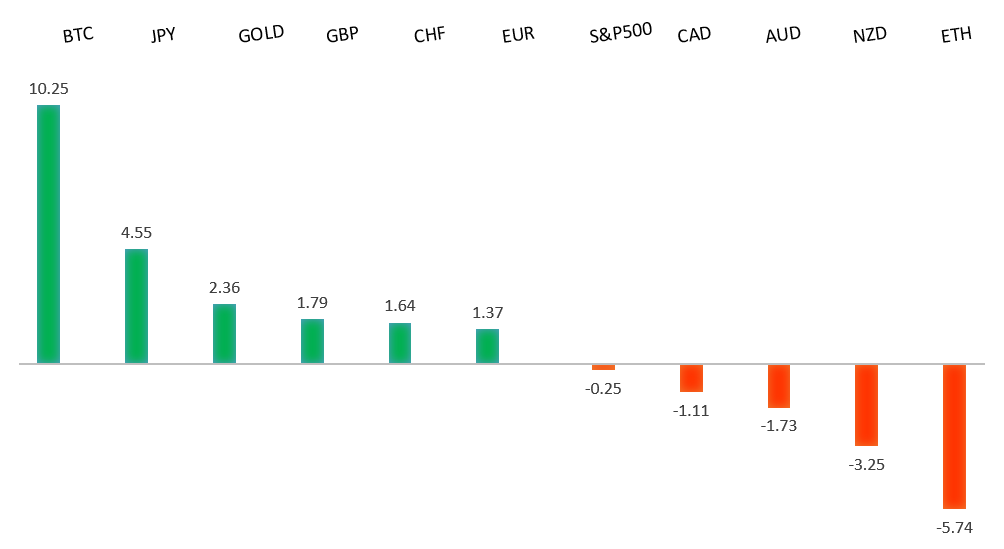1004x549 pixels.
Task: Select the GOLD category label
Action: coord(261,34)
